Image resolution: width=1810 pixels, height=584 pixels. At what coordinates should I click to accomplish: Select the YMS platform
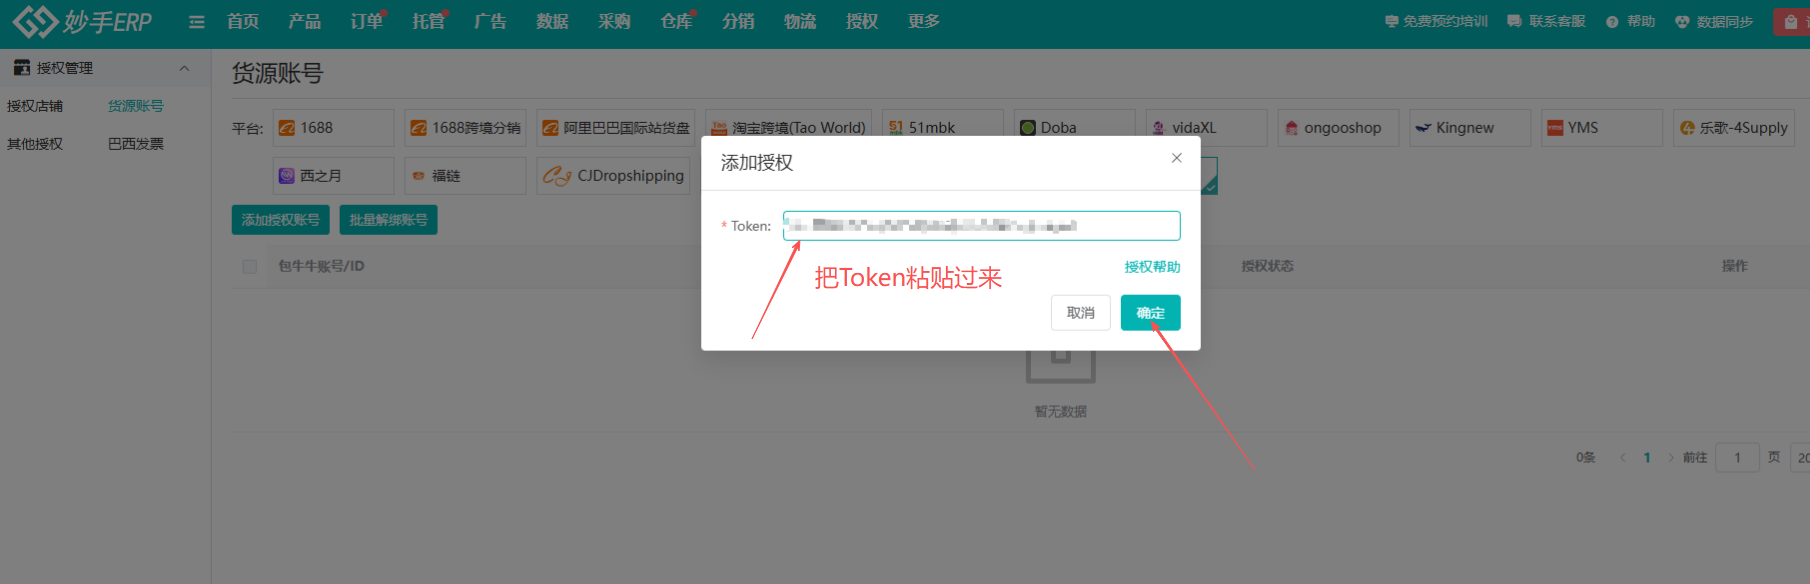(1602, 128)
